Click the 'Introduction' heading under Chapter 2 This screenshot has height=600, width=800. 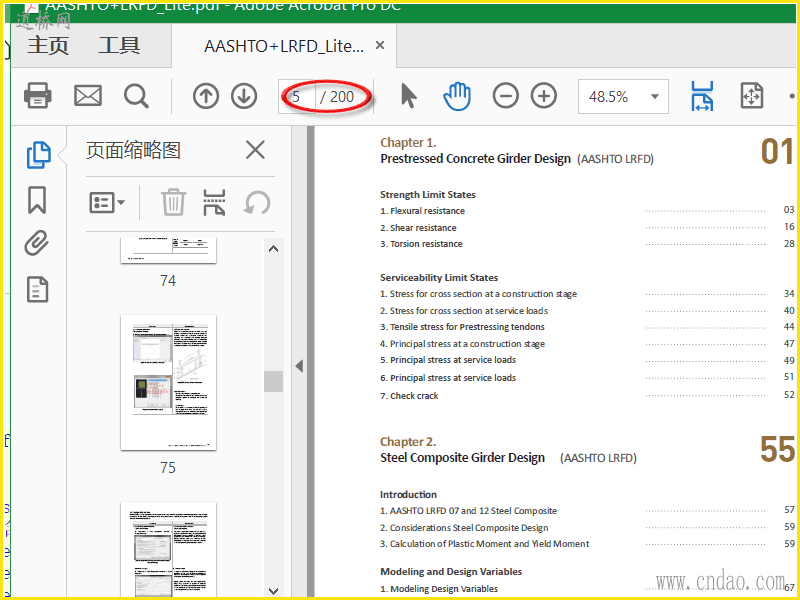(x=408, y=494)
